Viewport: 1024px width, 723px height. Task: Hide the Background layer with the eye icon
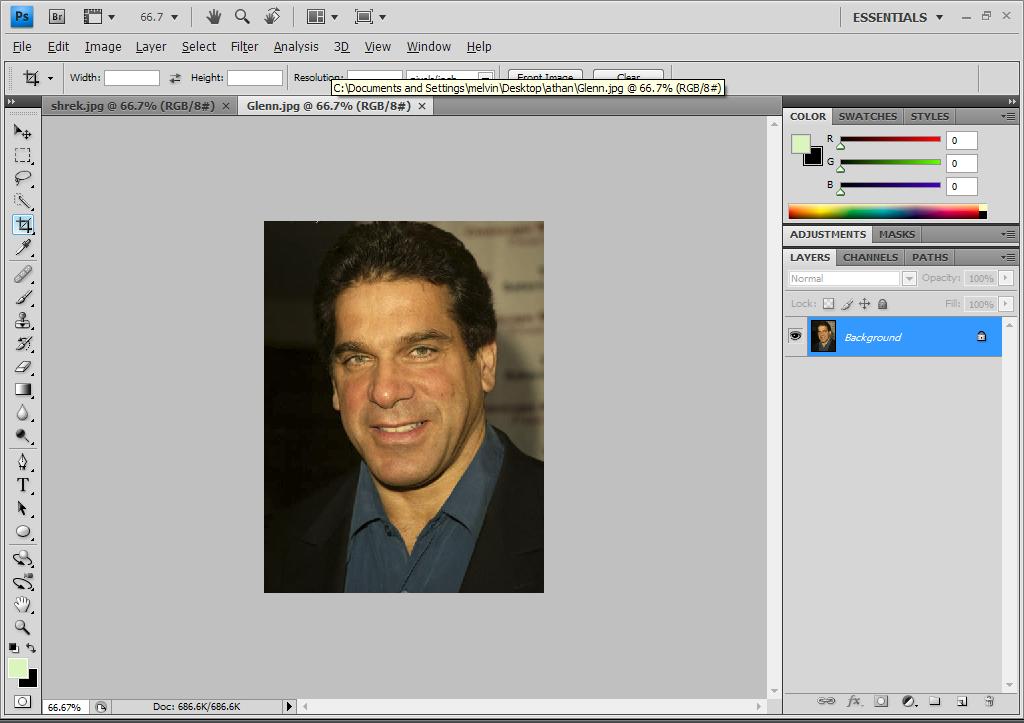pyautogui.click(x=795, y=336)
